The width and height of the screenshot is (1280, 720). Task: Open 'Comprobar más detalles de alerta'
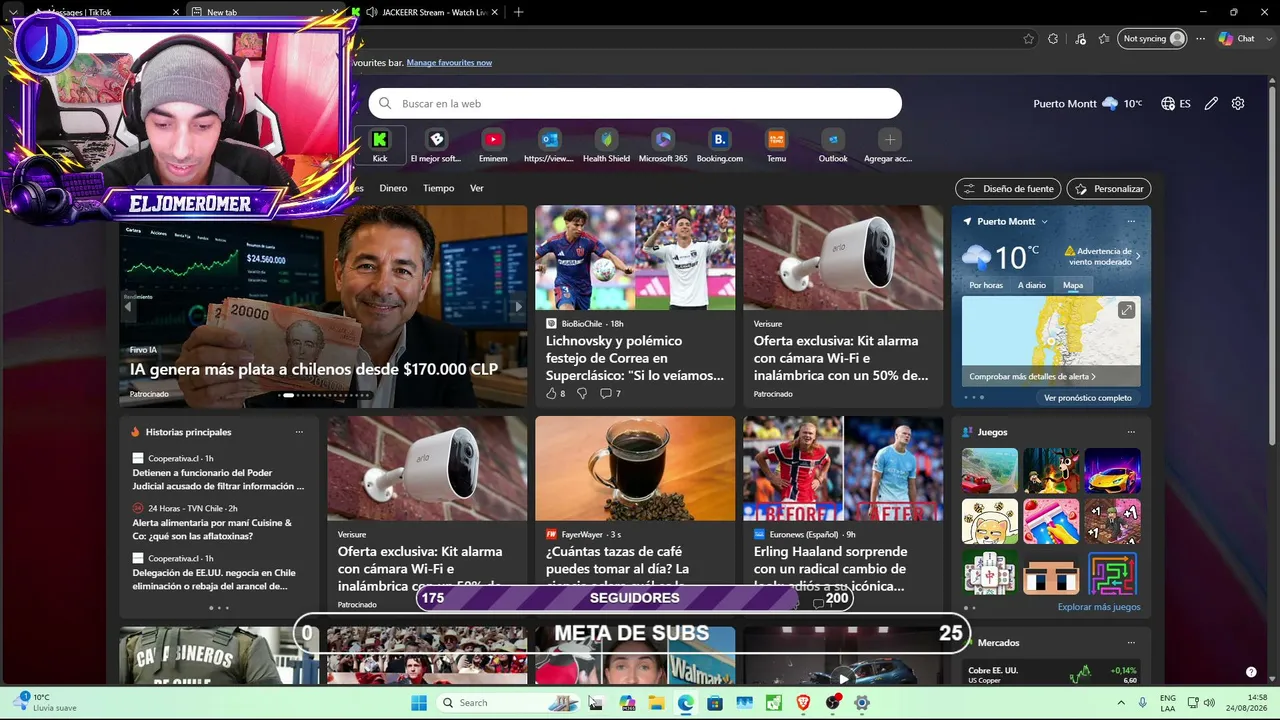tap(1032, 377)
